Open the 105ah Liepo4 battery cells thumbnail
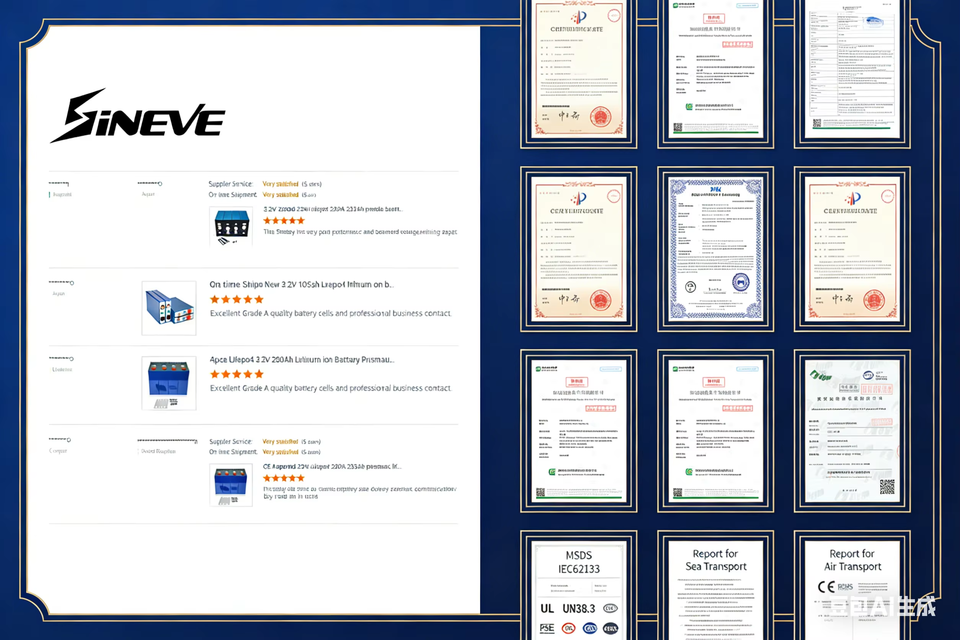Viewport: 960px width, 640px height. point(169,308)
